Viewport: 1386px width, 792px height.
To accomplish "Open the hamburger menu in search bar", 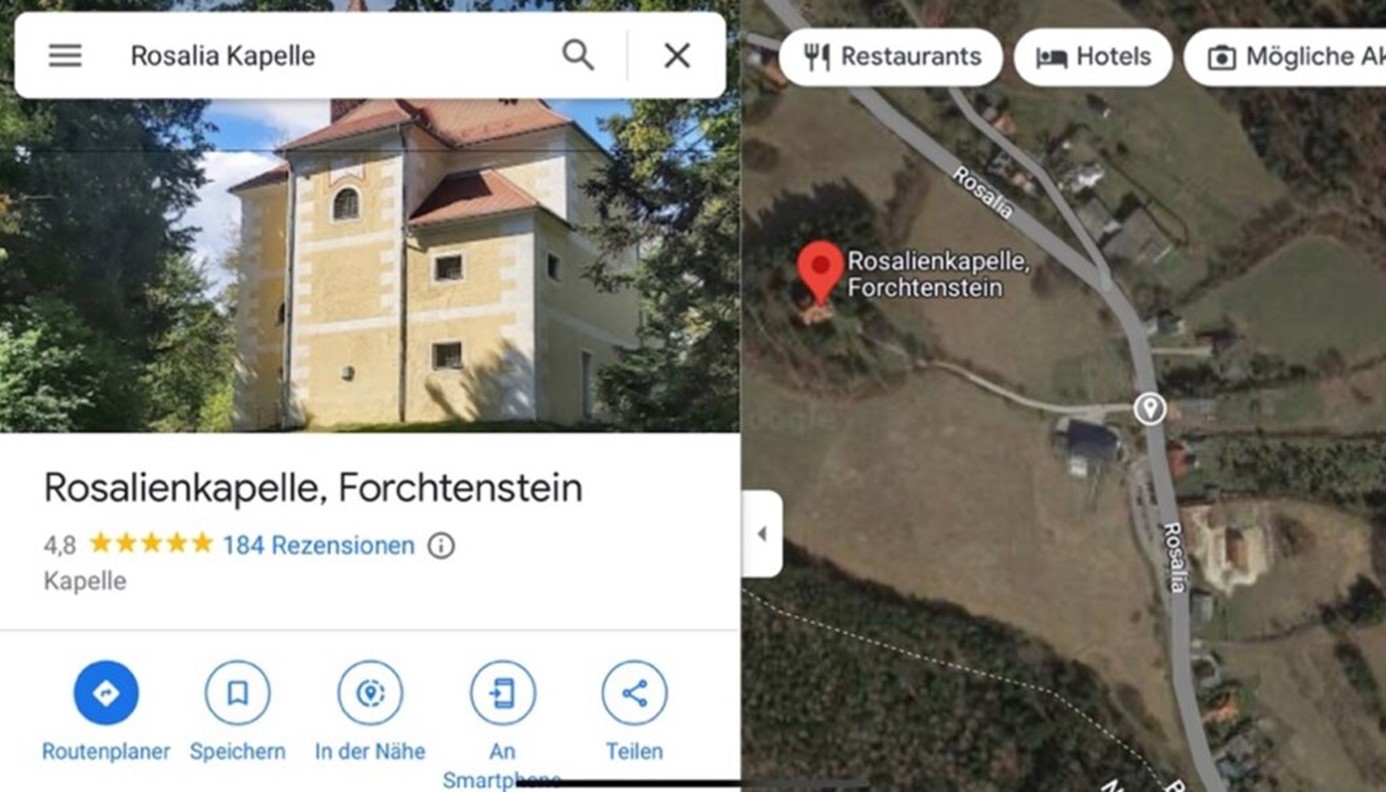I will click(65, 55).
